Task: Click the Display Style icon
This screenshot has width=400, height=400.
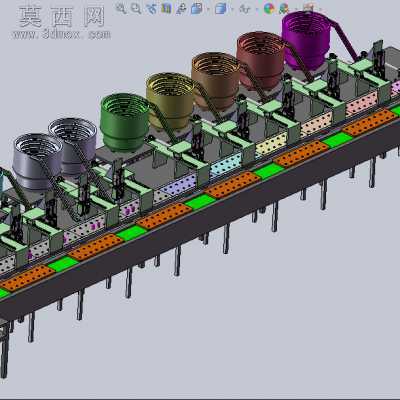Action: (x=221, y=8)
